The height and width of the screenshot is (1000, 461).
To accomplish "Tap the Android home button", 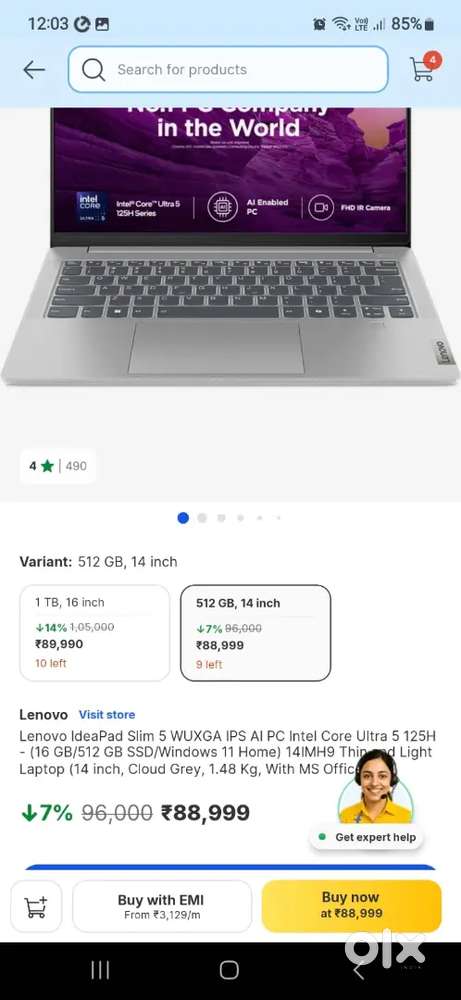I will [229, 970].
